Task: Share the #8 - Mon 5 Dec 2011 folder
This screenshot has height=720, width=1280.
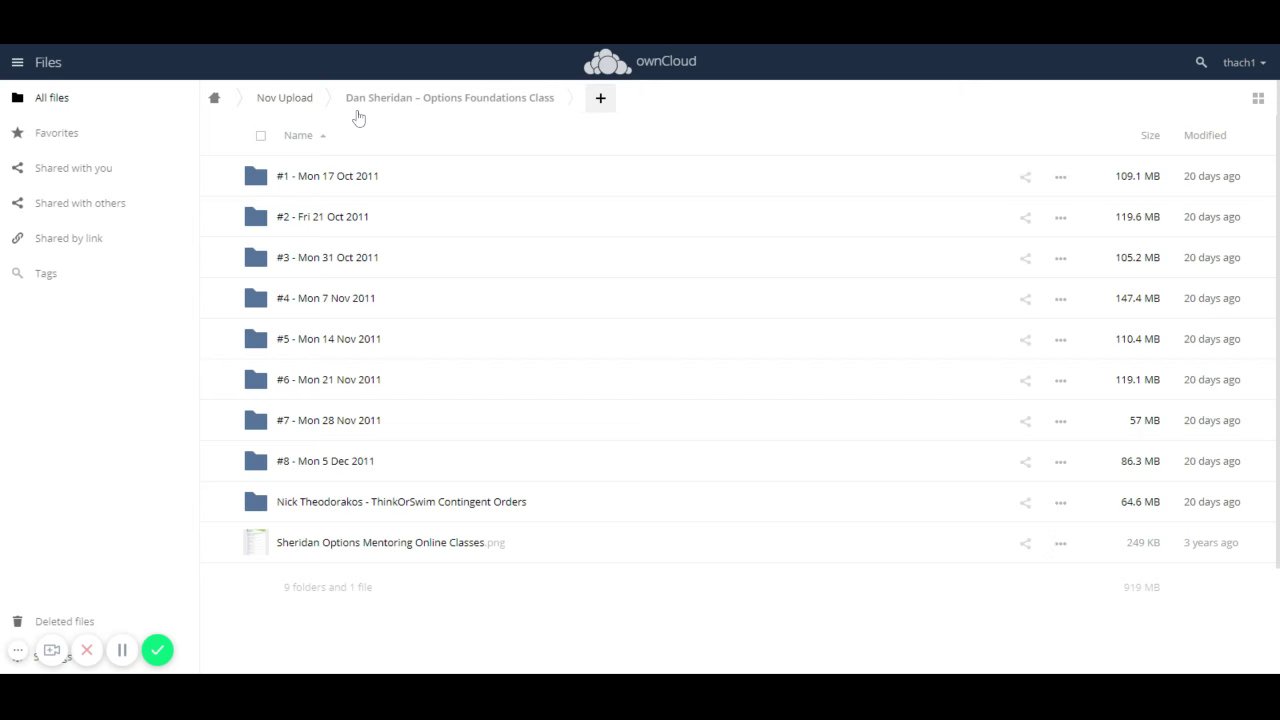Action: point(1025,462)
